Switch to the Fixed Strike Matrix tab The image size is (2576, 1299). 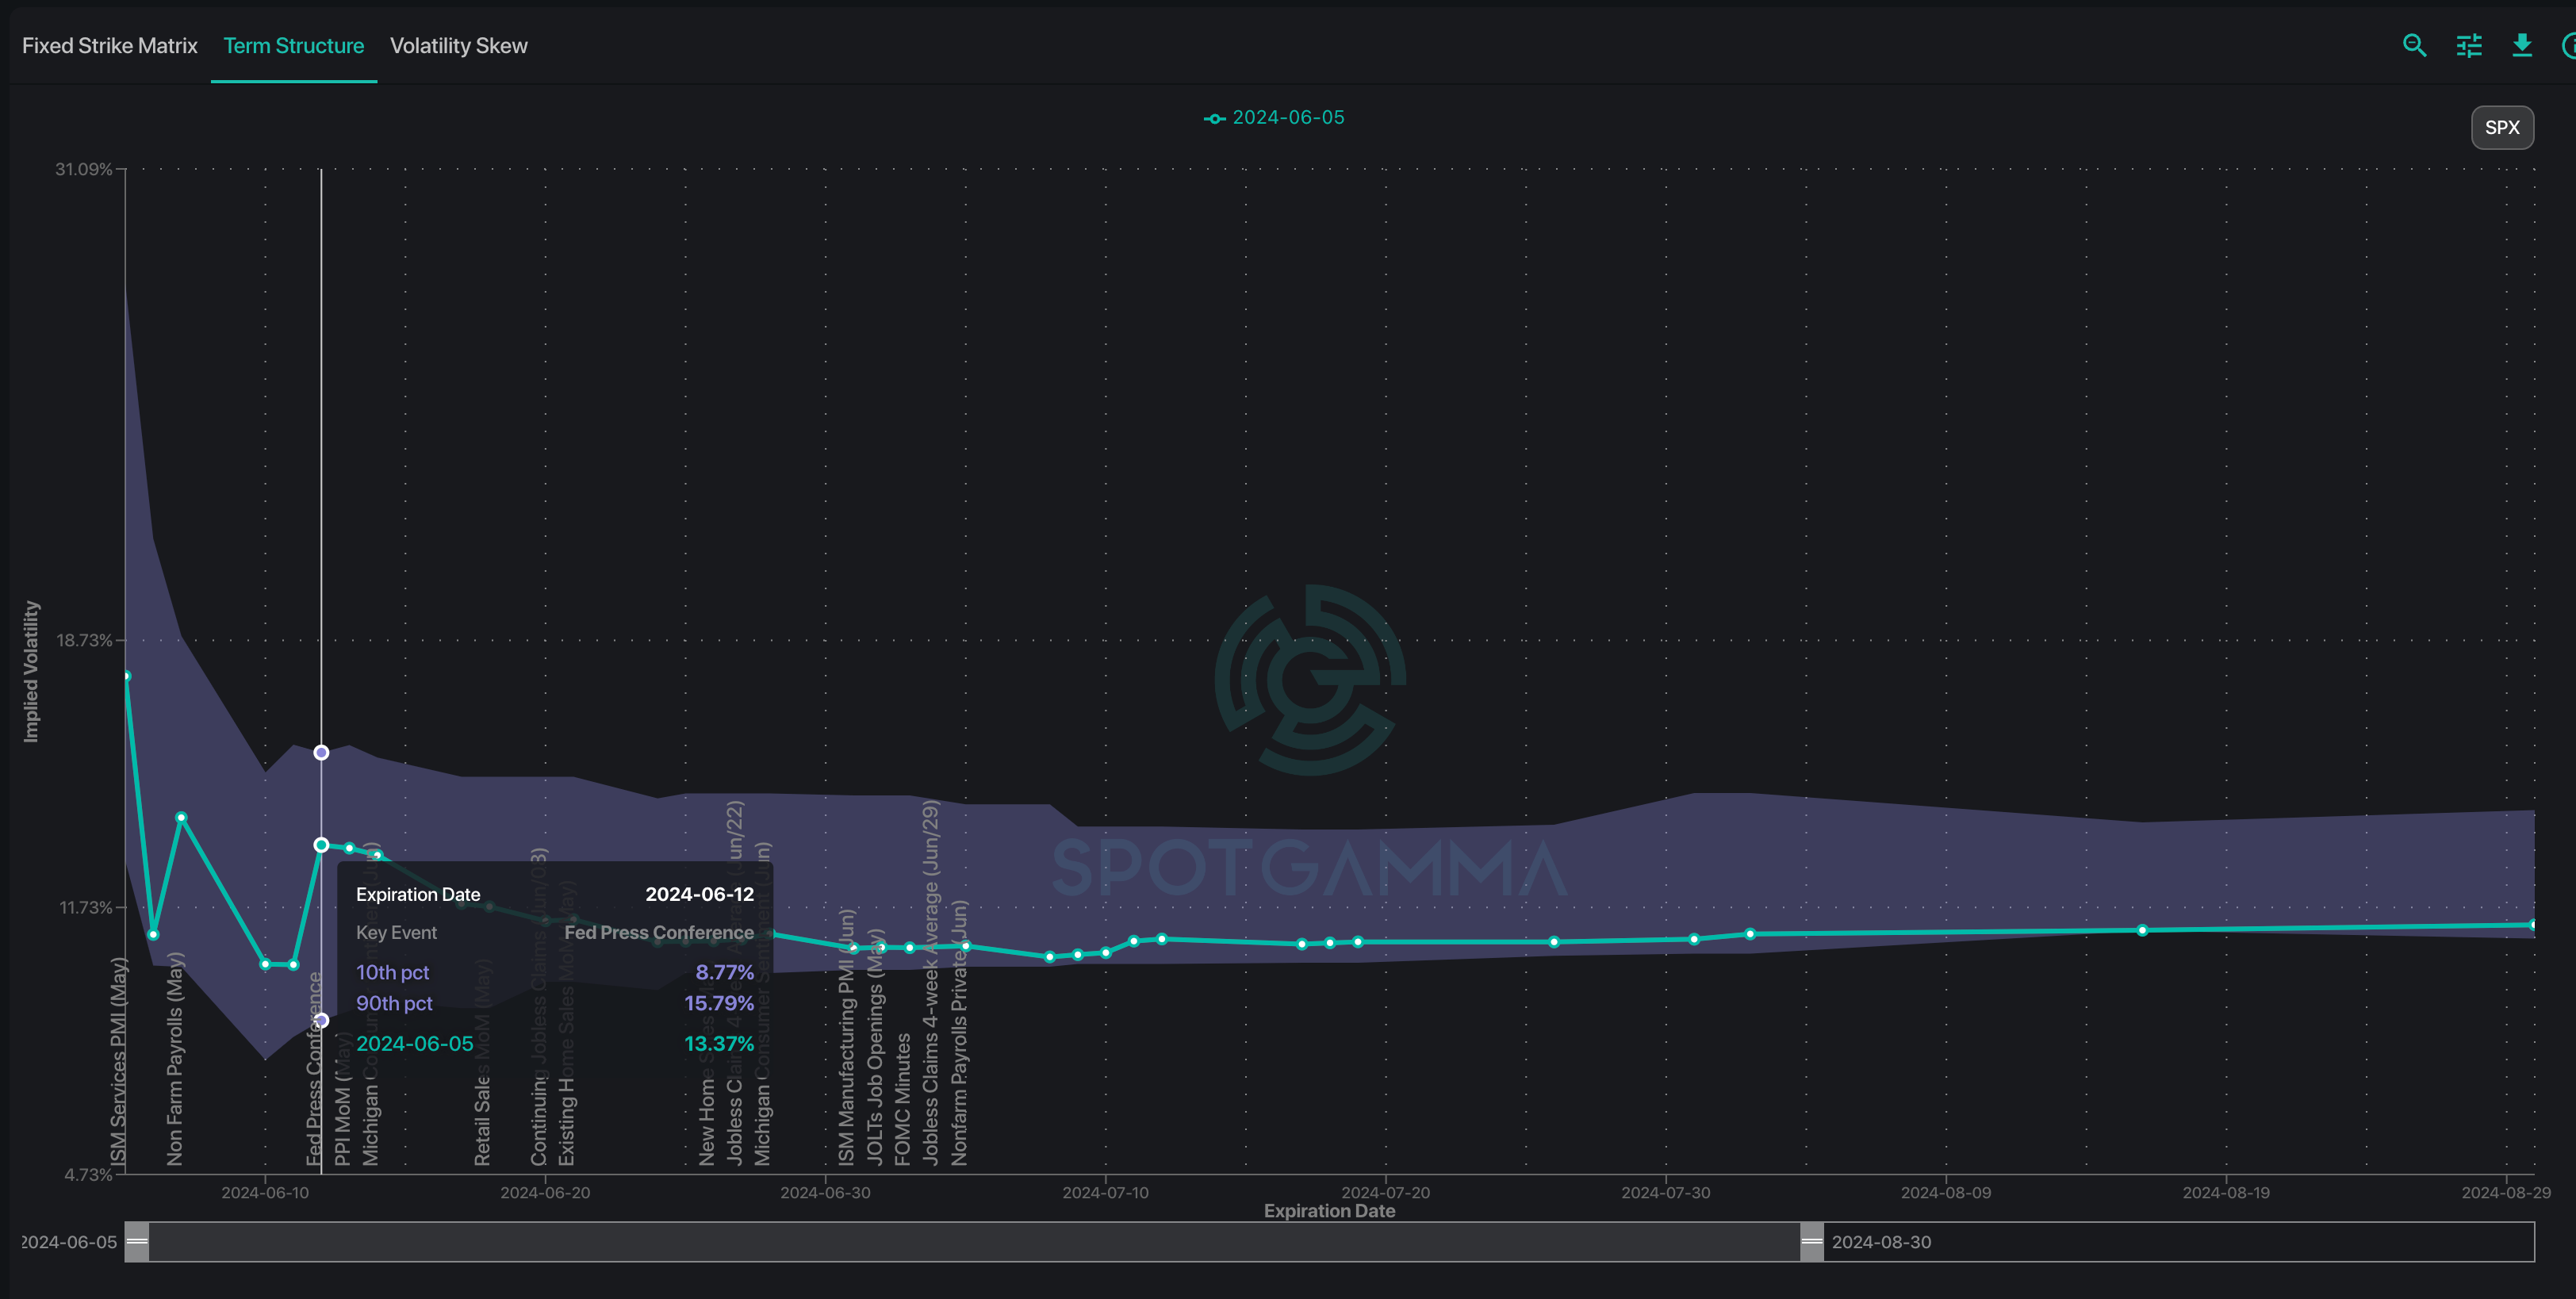click(110, 46)
